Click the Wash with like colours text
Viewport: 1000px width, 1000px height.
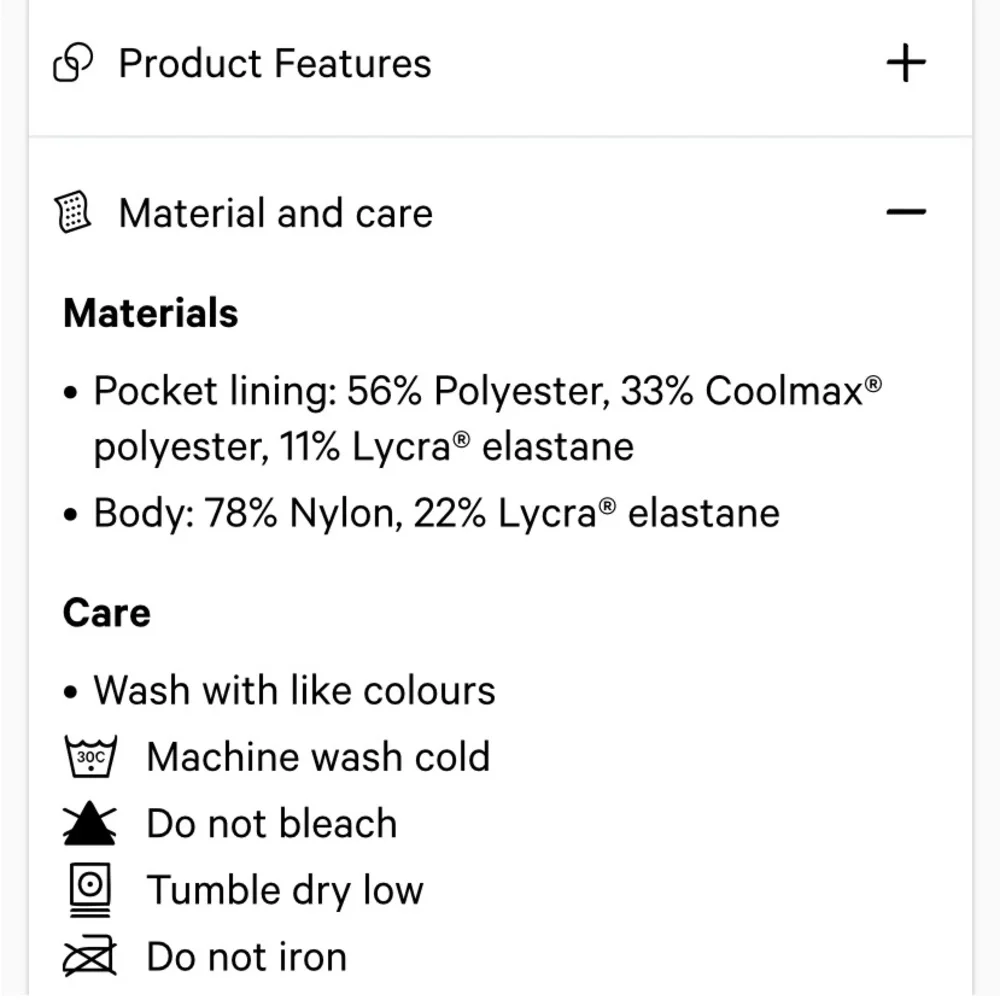pos(295,691)
